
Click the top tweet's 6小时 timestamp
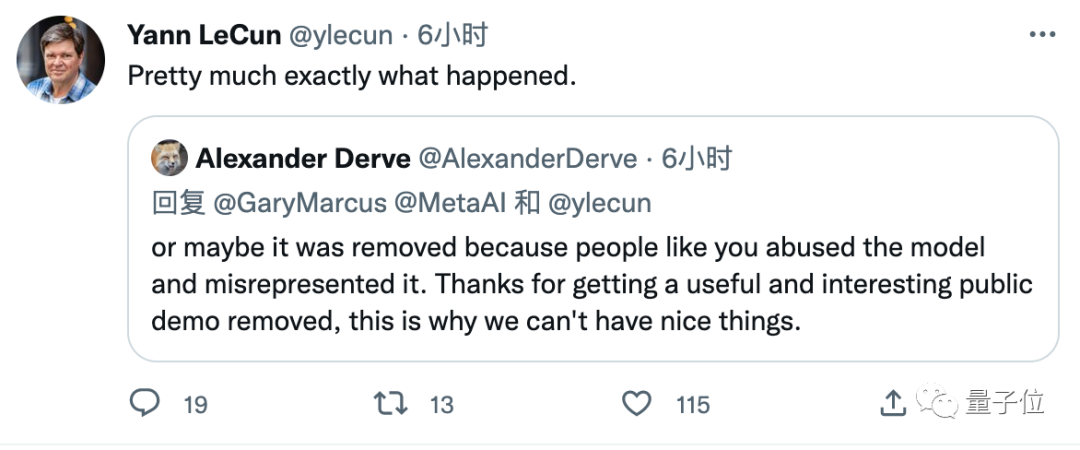tap(452, 35)
